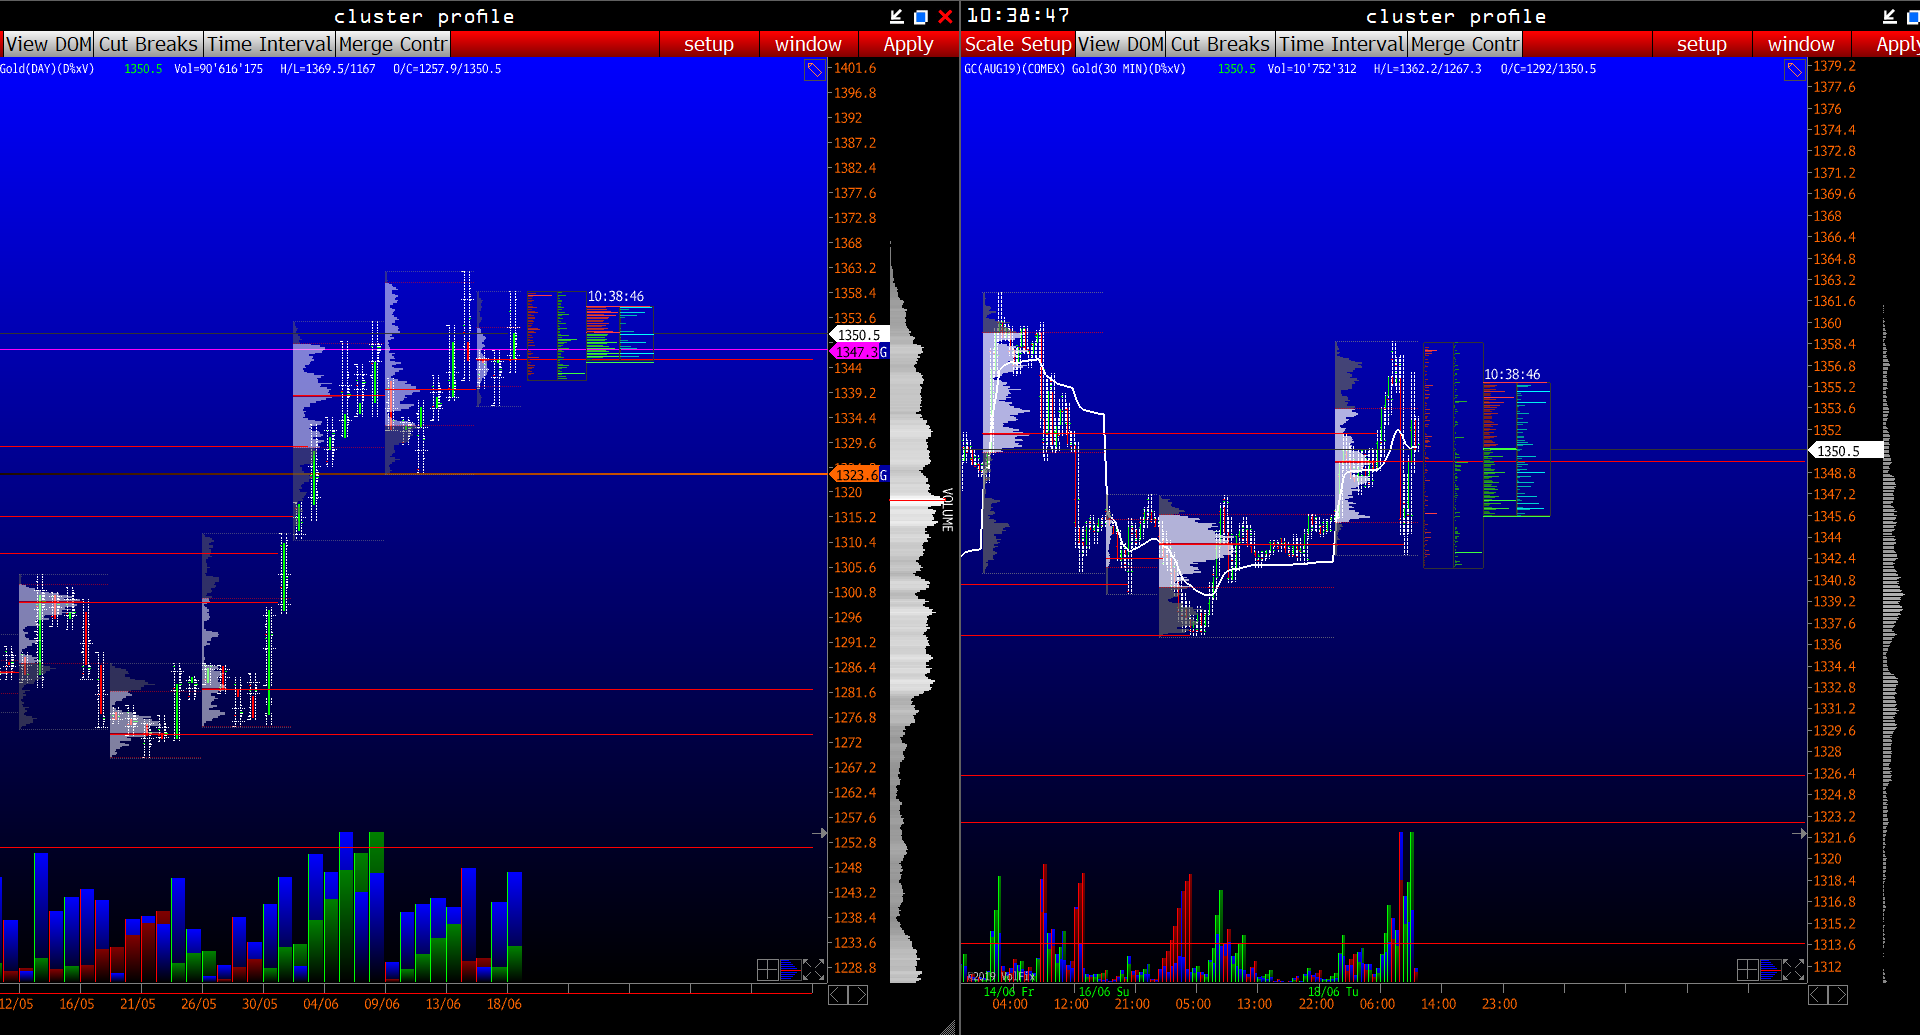The height and width of the screenshot is (1035, 1920).
Task: Click the Gold(DAY)(D%xV) instrument label
Action: click(x=47, y=69)
